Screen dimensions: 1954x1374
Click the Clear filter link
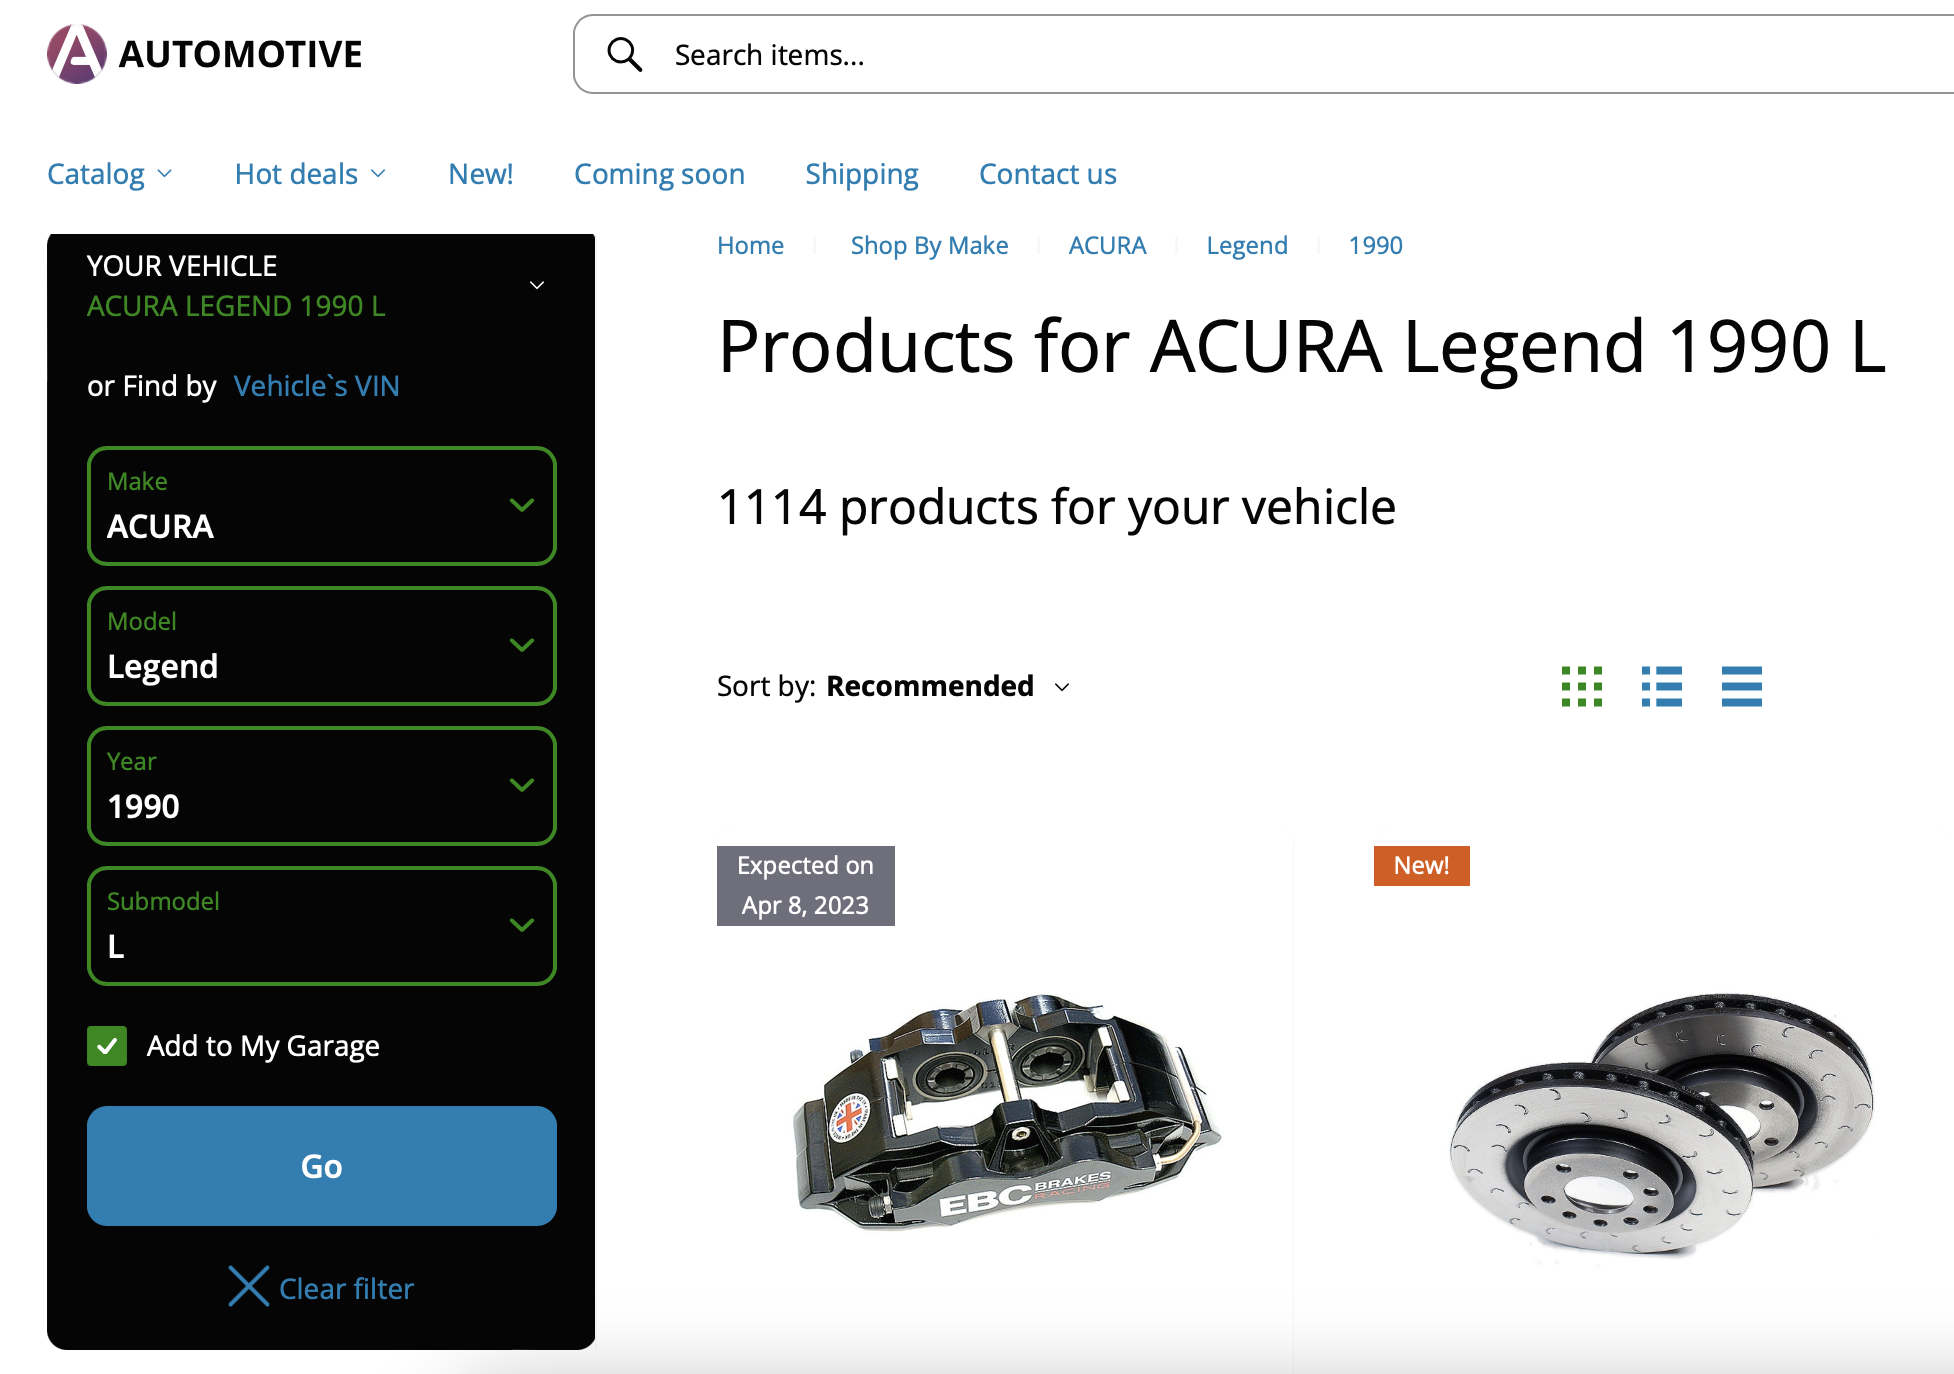pyautogui.click(x=346, y=1288)
